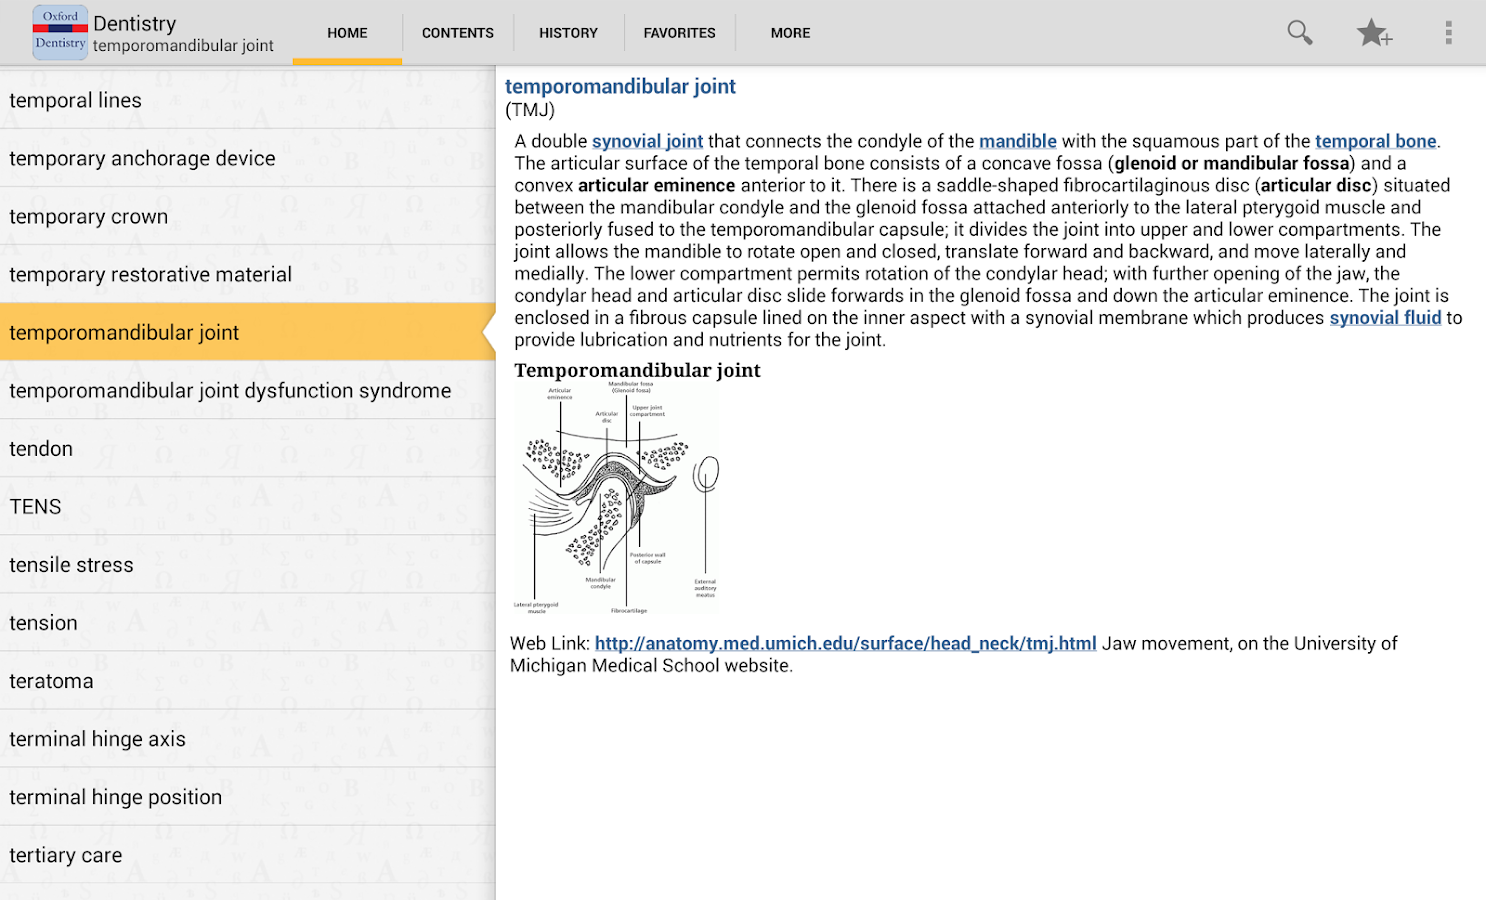Follow the 'mandible' link
1486x900 pixels.
point(1018,141)
